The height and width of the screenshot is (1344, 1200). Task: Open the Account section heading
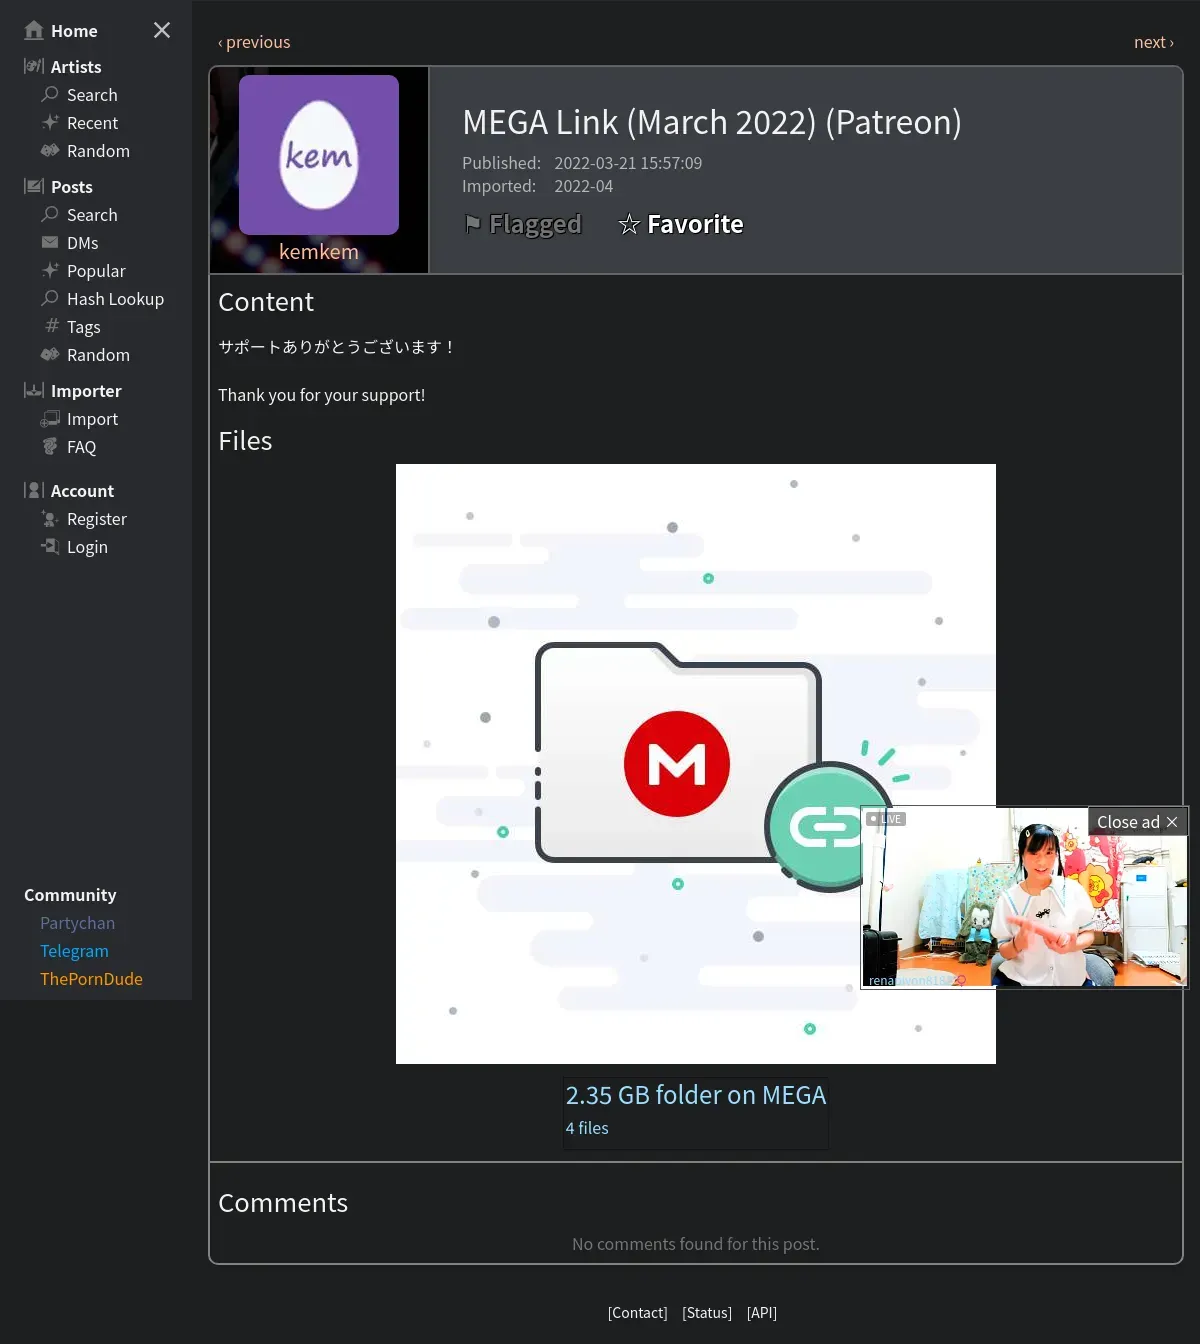(x=82, y=491)
